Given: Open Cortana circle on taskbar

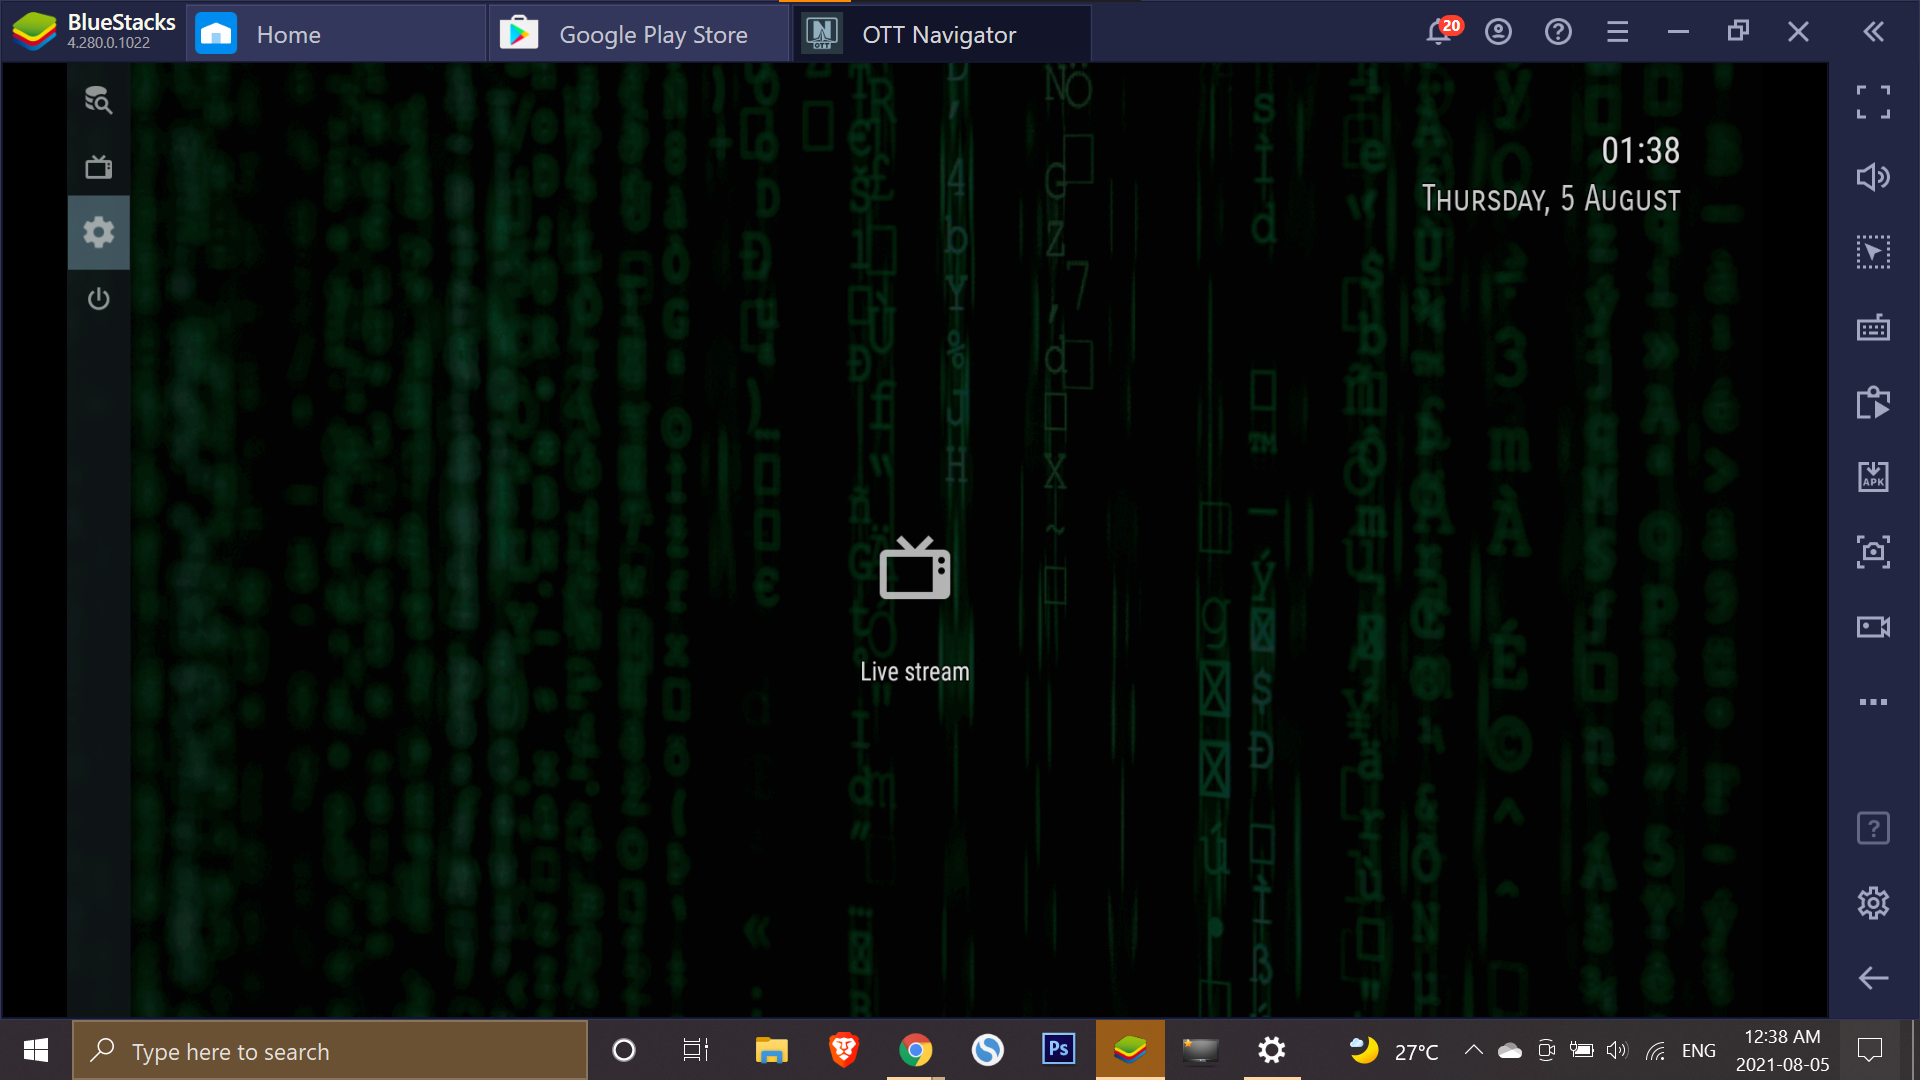Looking at the screenshot, I should (x=624, y=1050).
